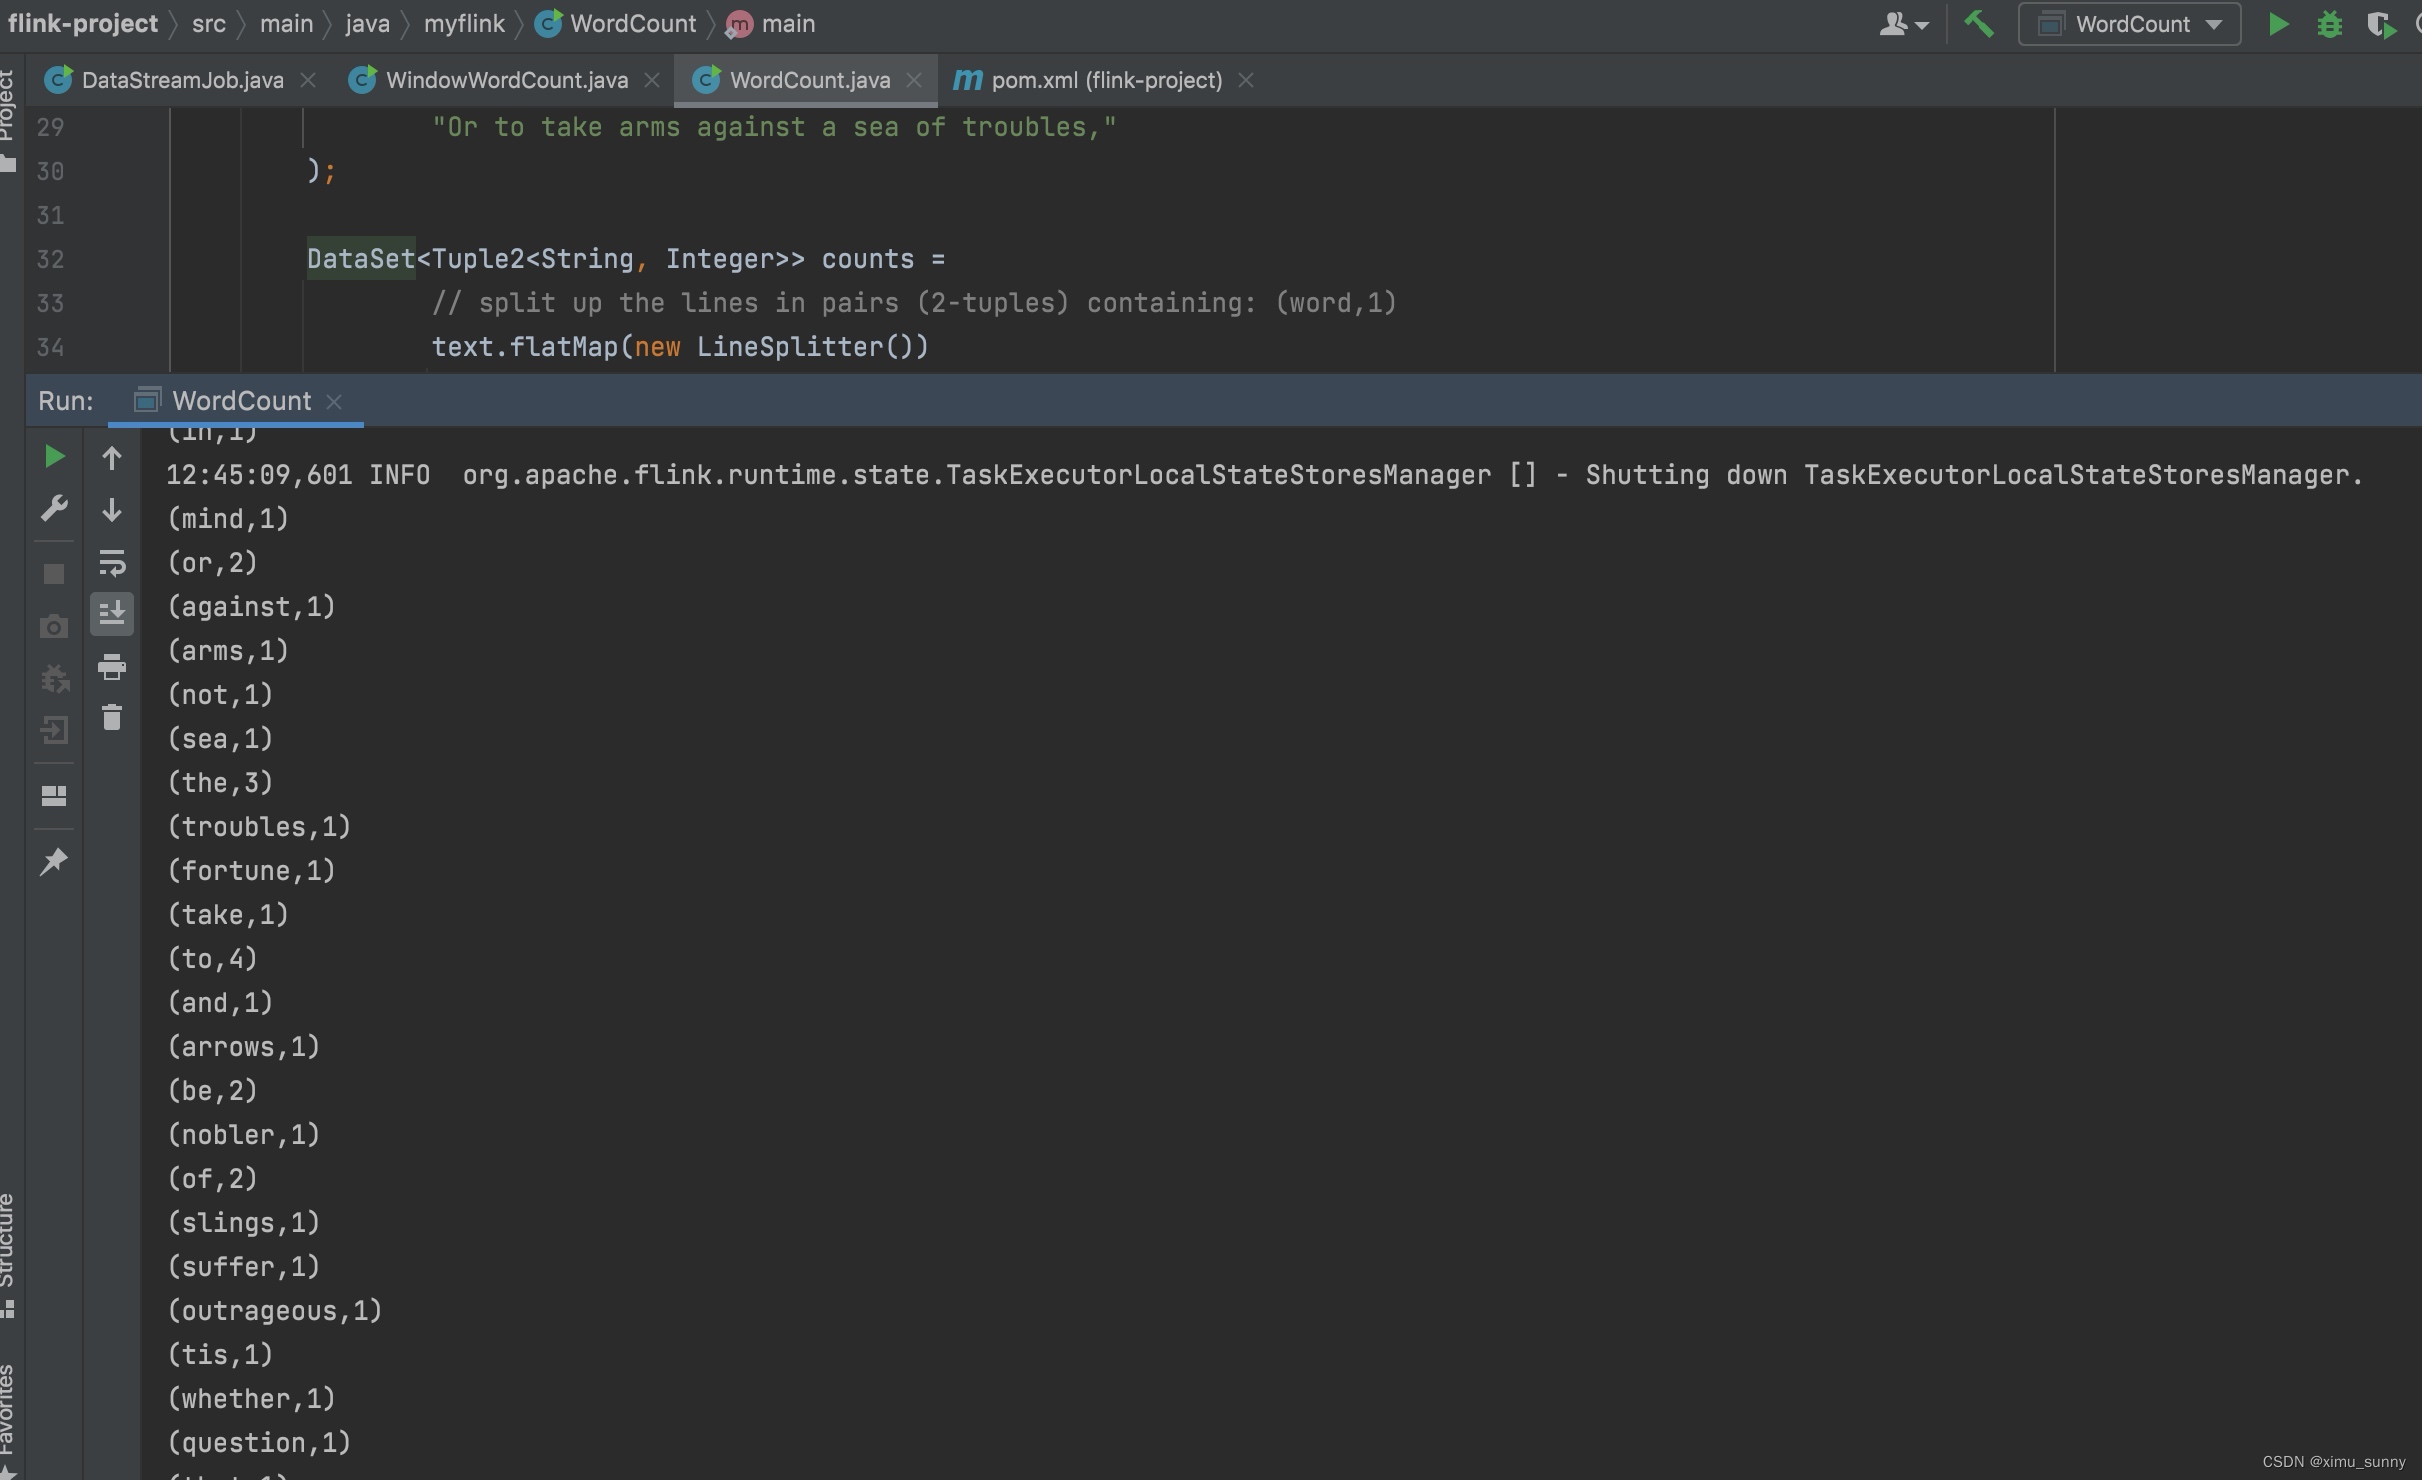Click console line (mind,1)
Viewport: 2422px width, 1480px height.
(228, 519)
